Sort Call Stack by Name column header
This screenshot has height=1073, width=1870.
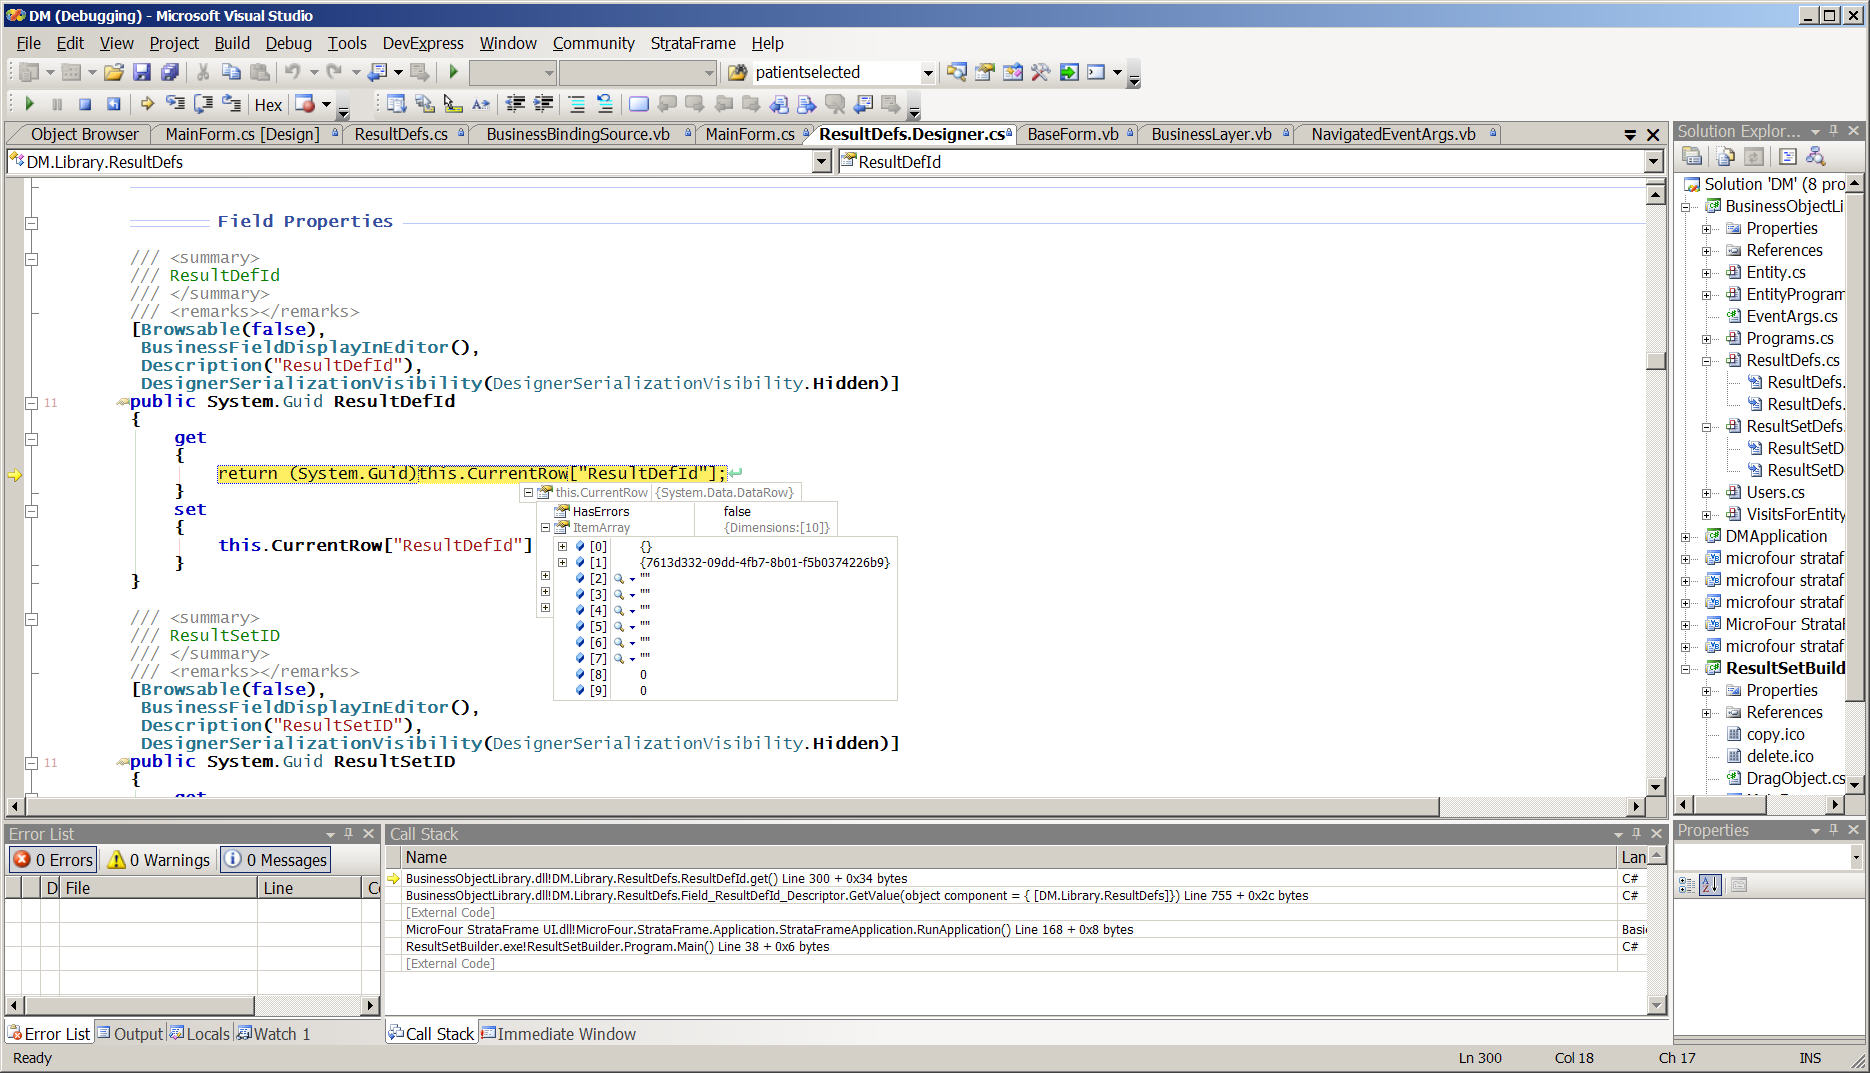click(427, 857)
